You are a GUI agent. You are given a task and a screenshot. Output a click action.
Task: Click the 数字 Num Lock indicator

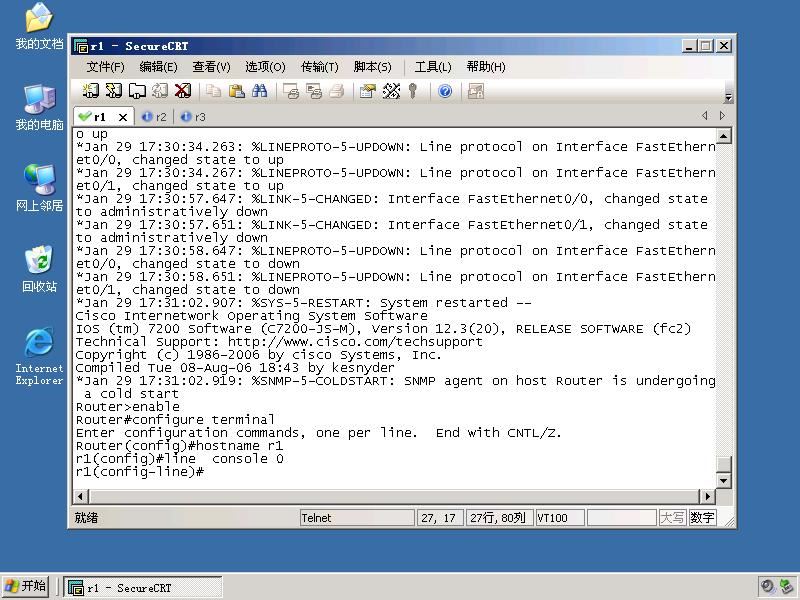click(x=702, y=518)
